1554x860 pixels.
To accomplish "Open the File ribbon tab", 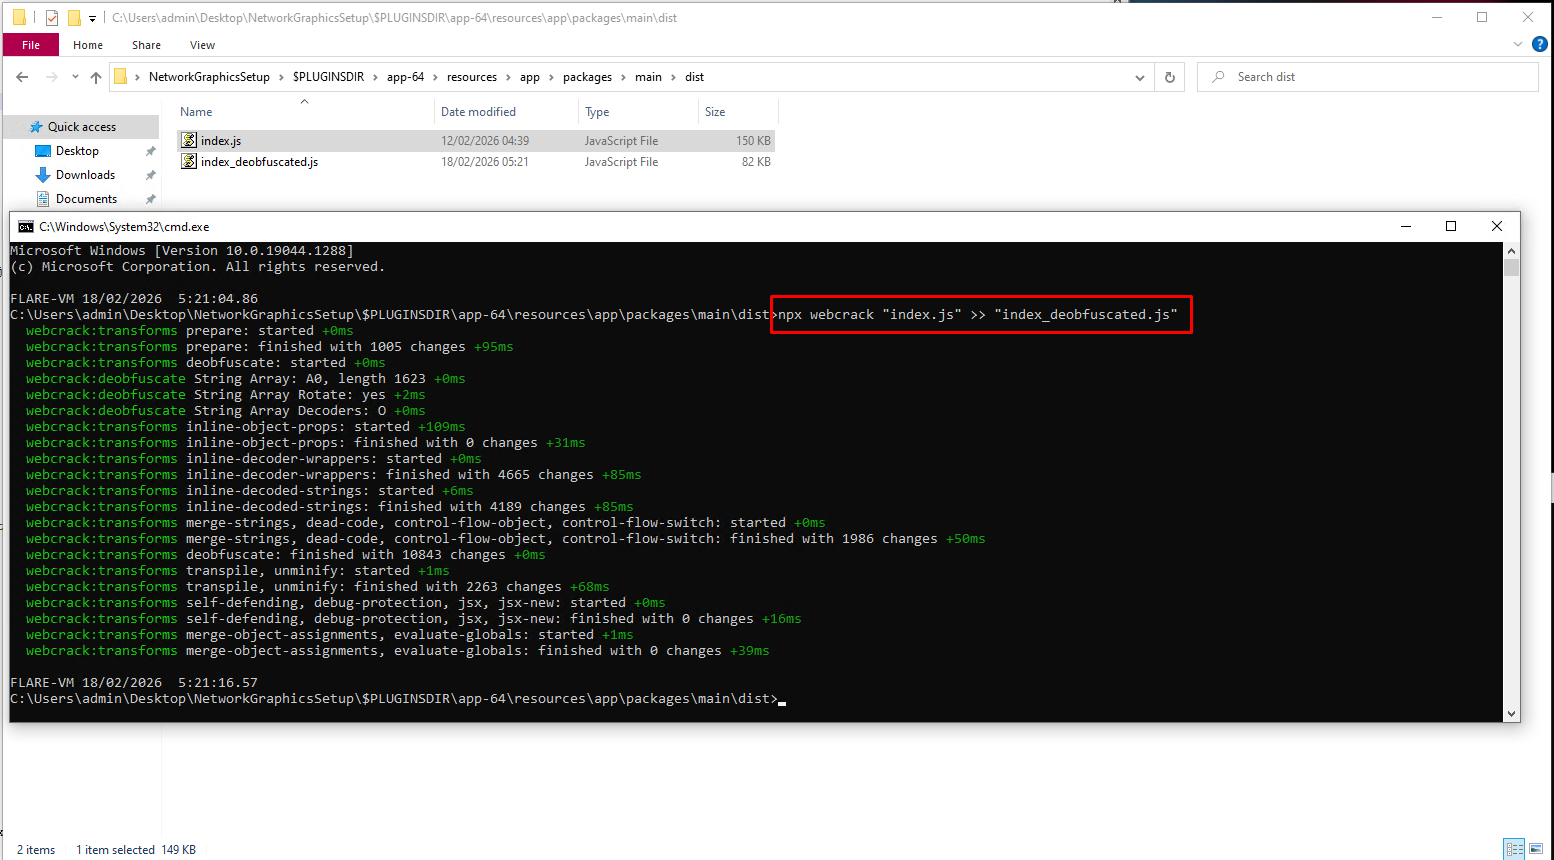I will point(31,45).
